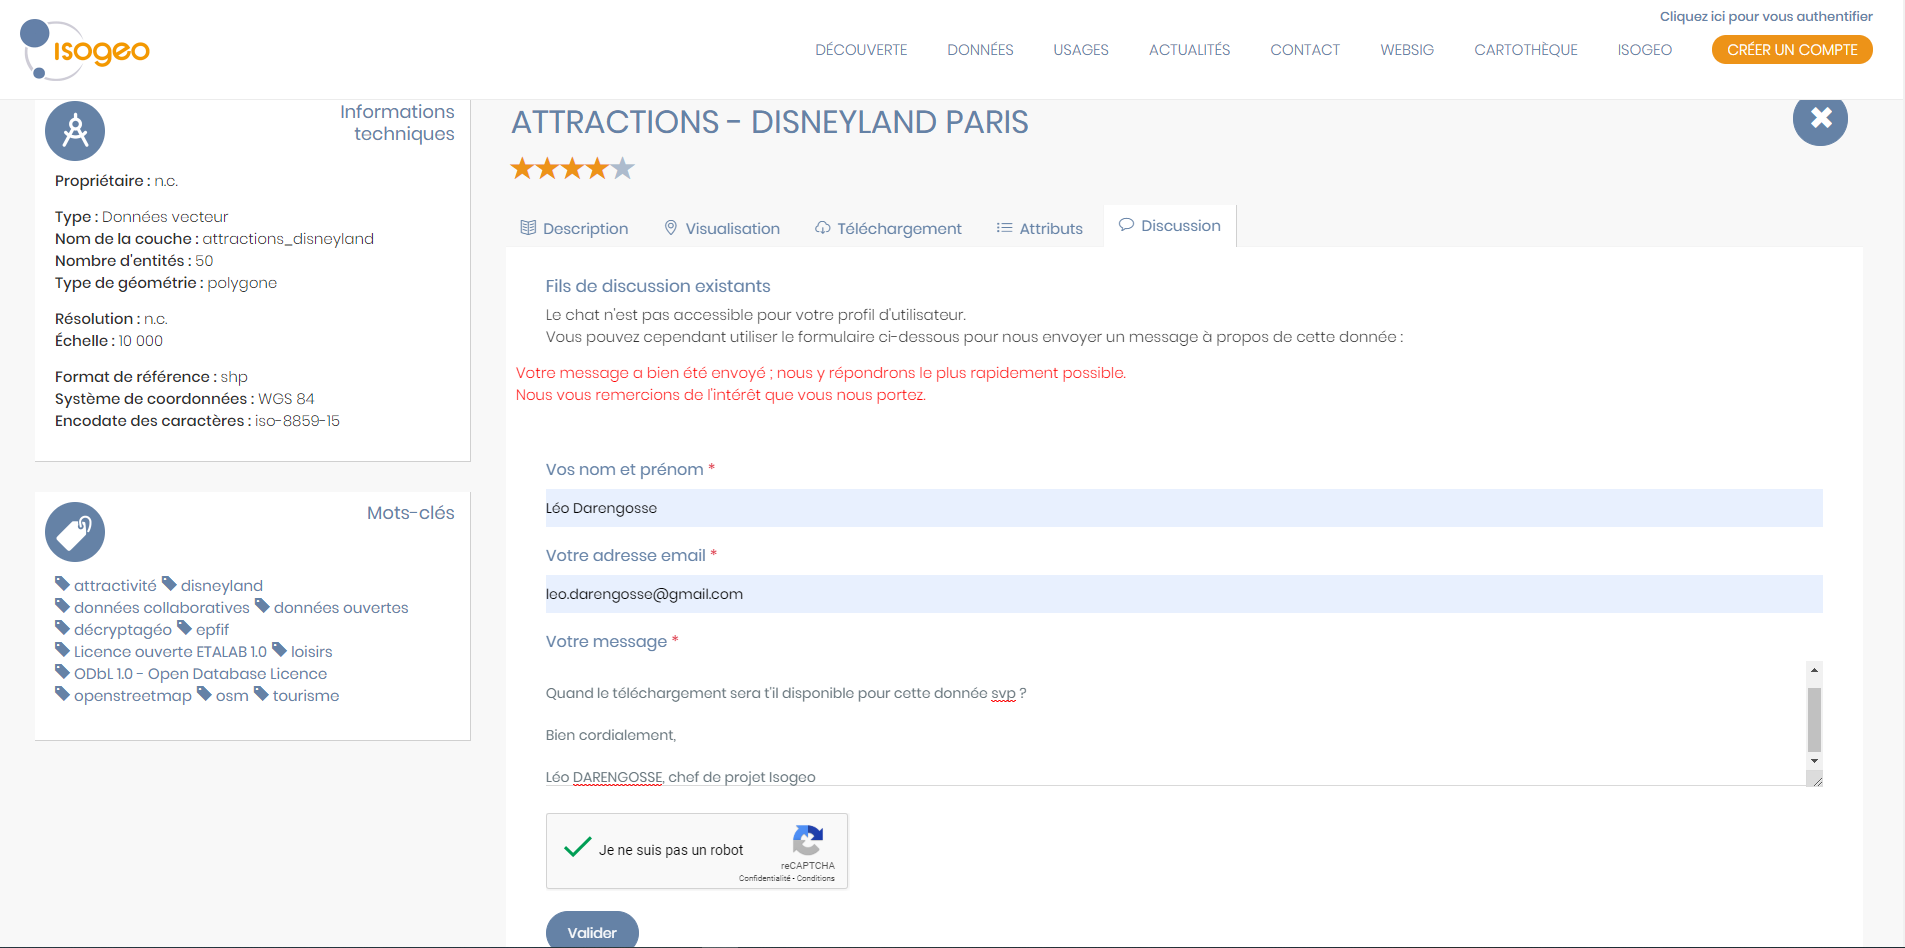Open the décryptagéo keyword link
This screenshot has height=948, width=1905.
(x=123, y=630)
